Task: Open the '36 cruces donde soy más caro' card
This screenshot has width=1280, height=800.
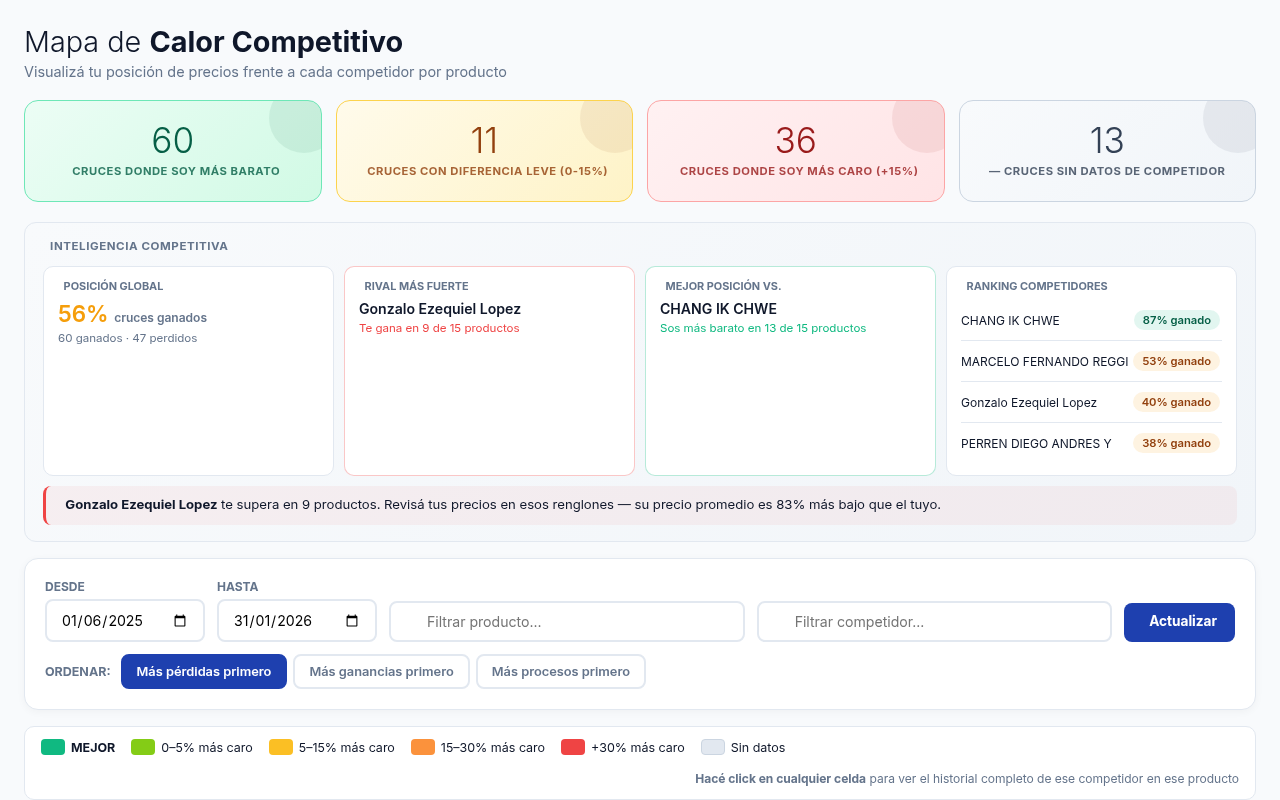Action: pos(796,151)
